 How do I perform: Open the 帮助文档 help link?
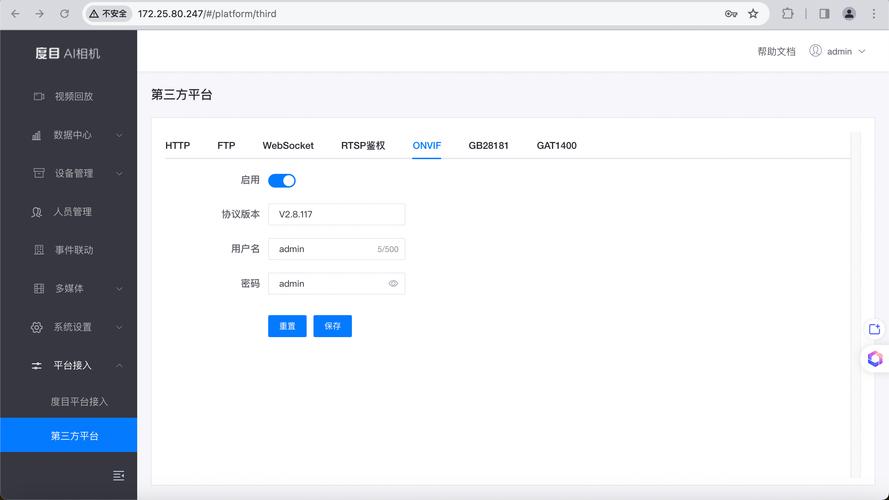(776, 52)
